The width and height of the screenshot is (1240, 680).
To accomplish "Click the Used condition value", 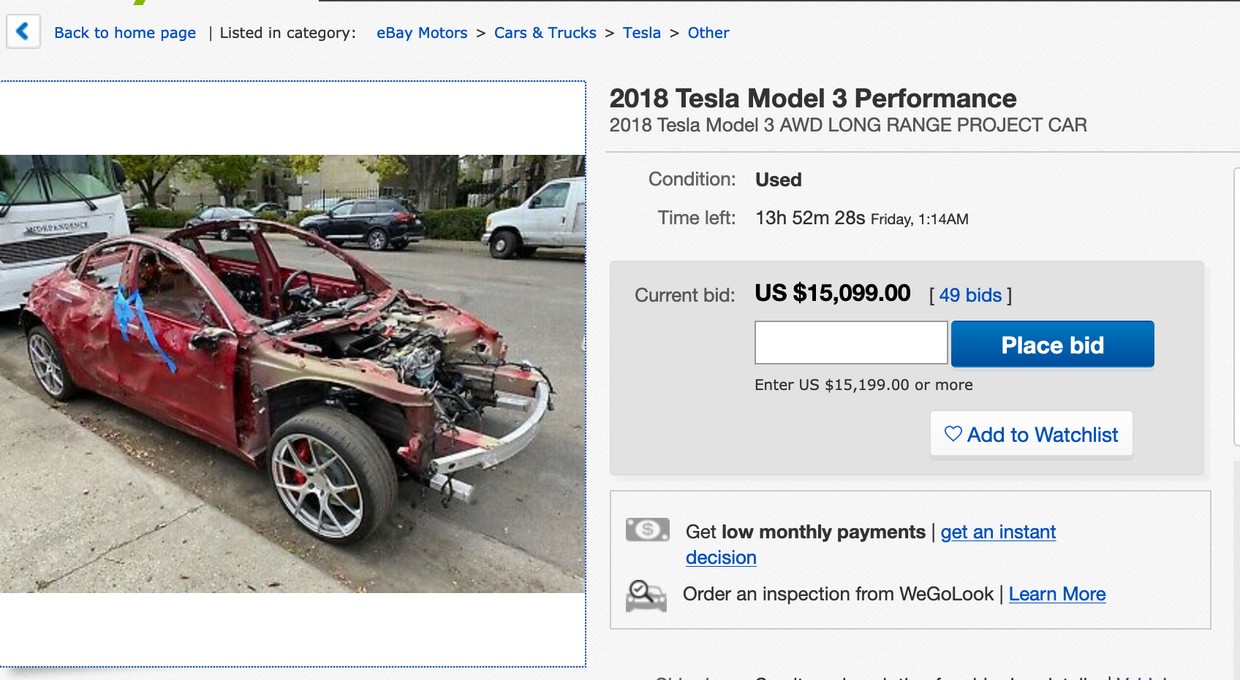I will (778, 180).
